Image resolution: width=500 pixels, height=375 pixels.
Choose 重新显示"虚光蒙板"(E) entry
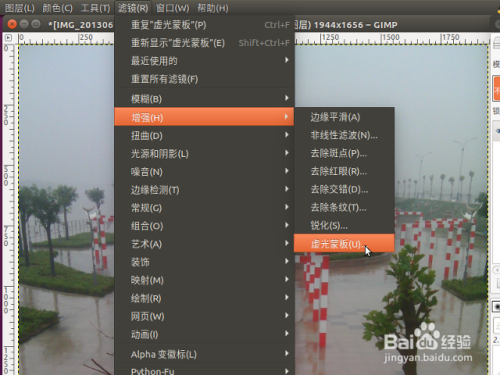click(204, 43)
